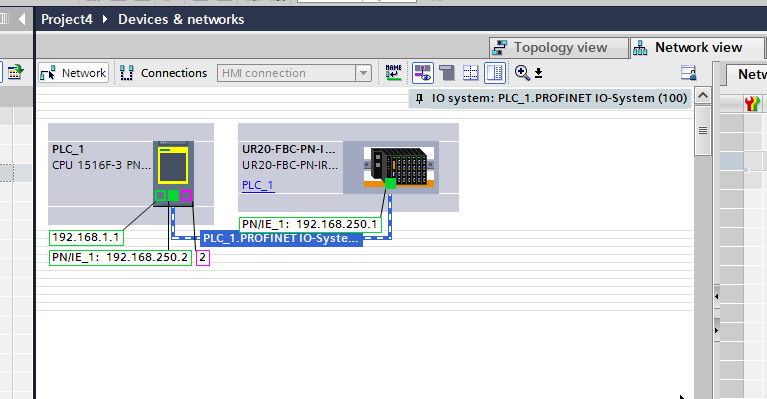Screen dimensions: 767x399
Task: Click the pin icon on IO system banner
Action: tap(419, 98)
